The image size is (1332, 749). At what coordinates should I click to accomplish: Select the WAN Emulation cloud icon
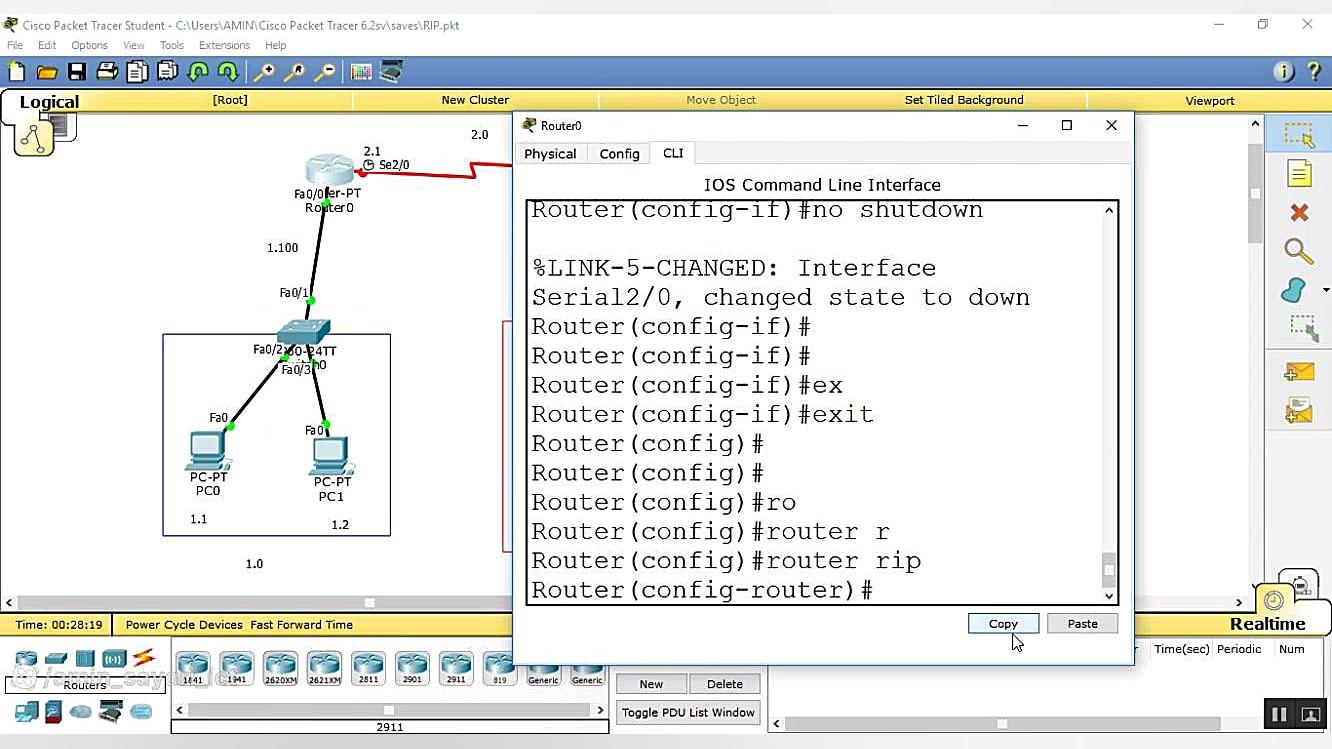tap(81, 712)
